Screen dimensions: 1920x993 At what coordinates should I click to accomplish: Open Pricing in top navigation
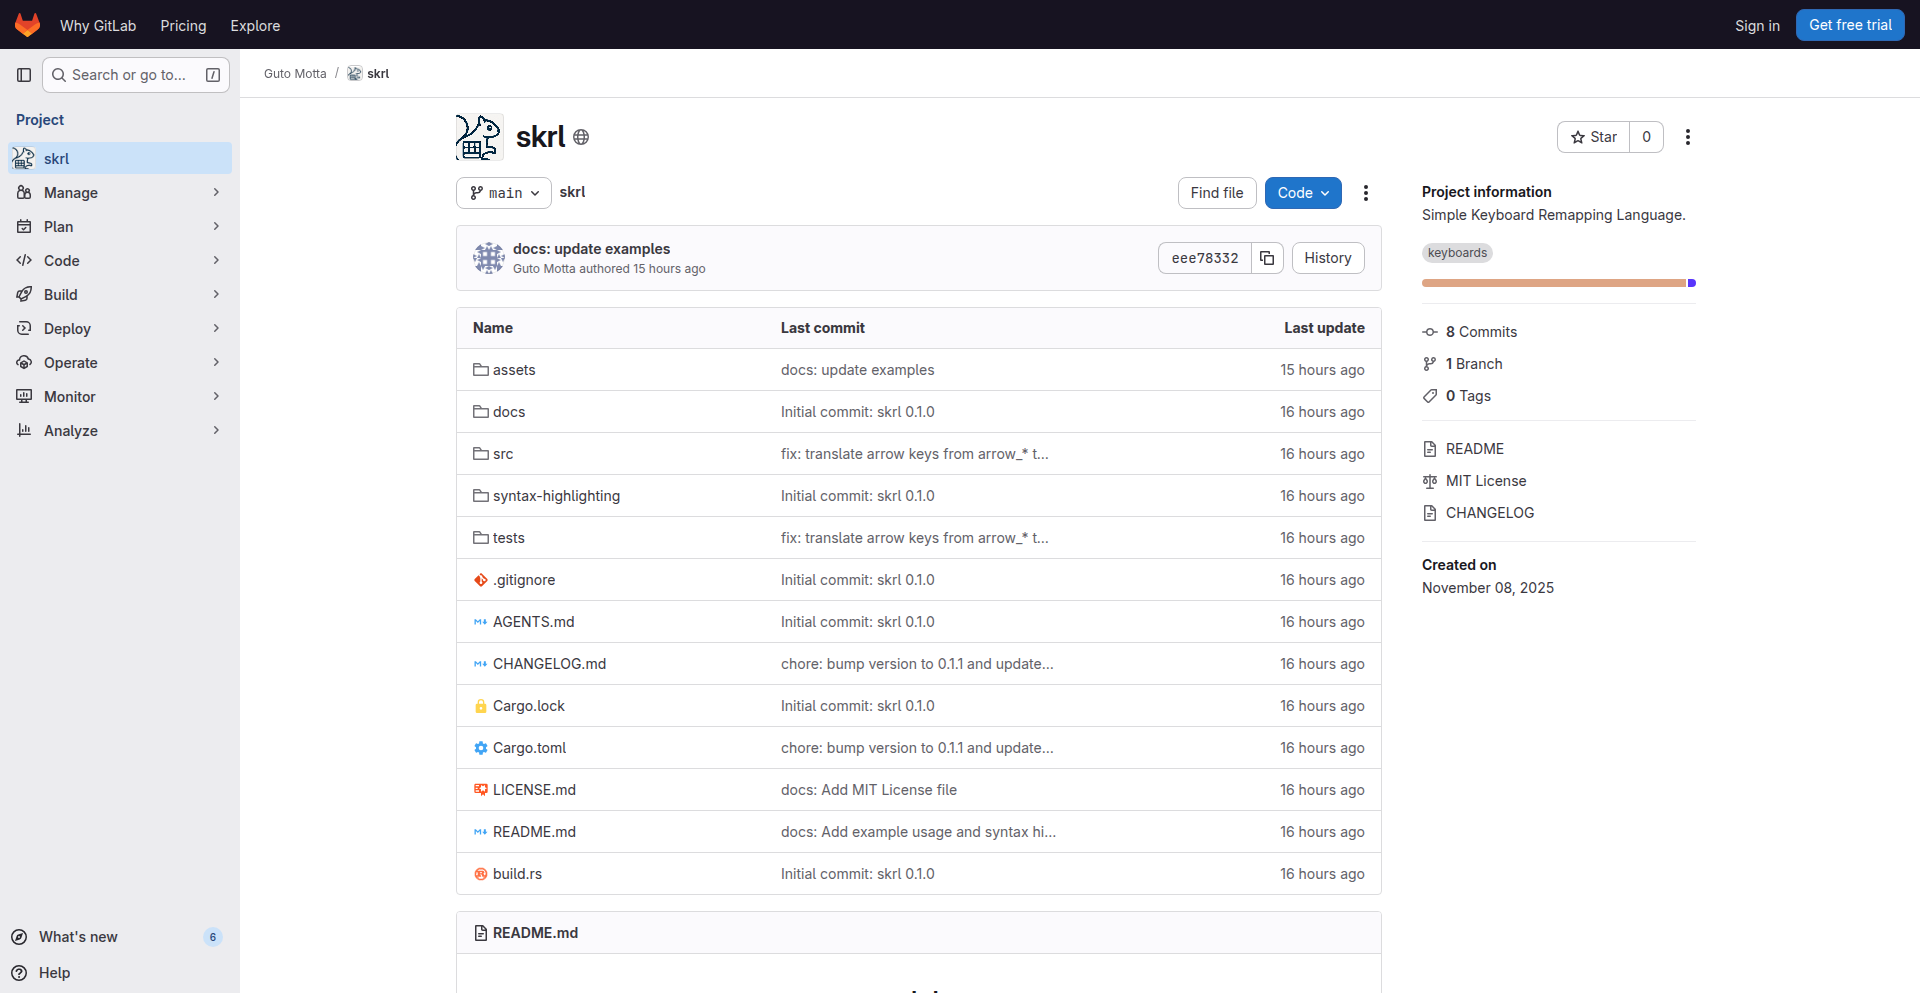[183, 26]
